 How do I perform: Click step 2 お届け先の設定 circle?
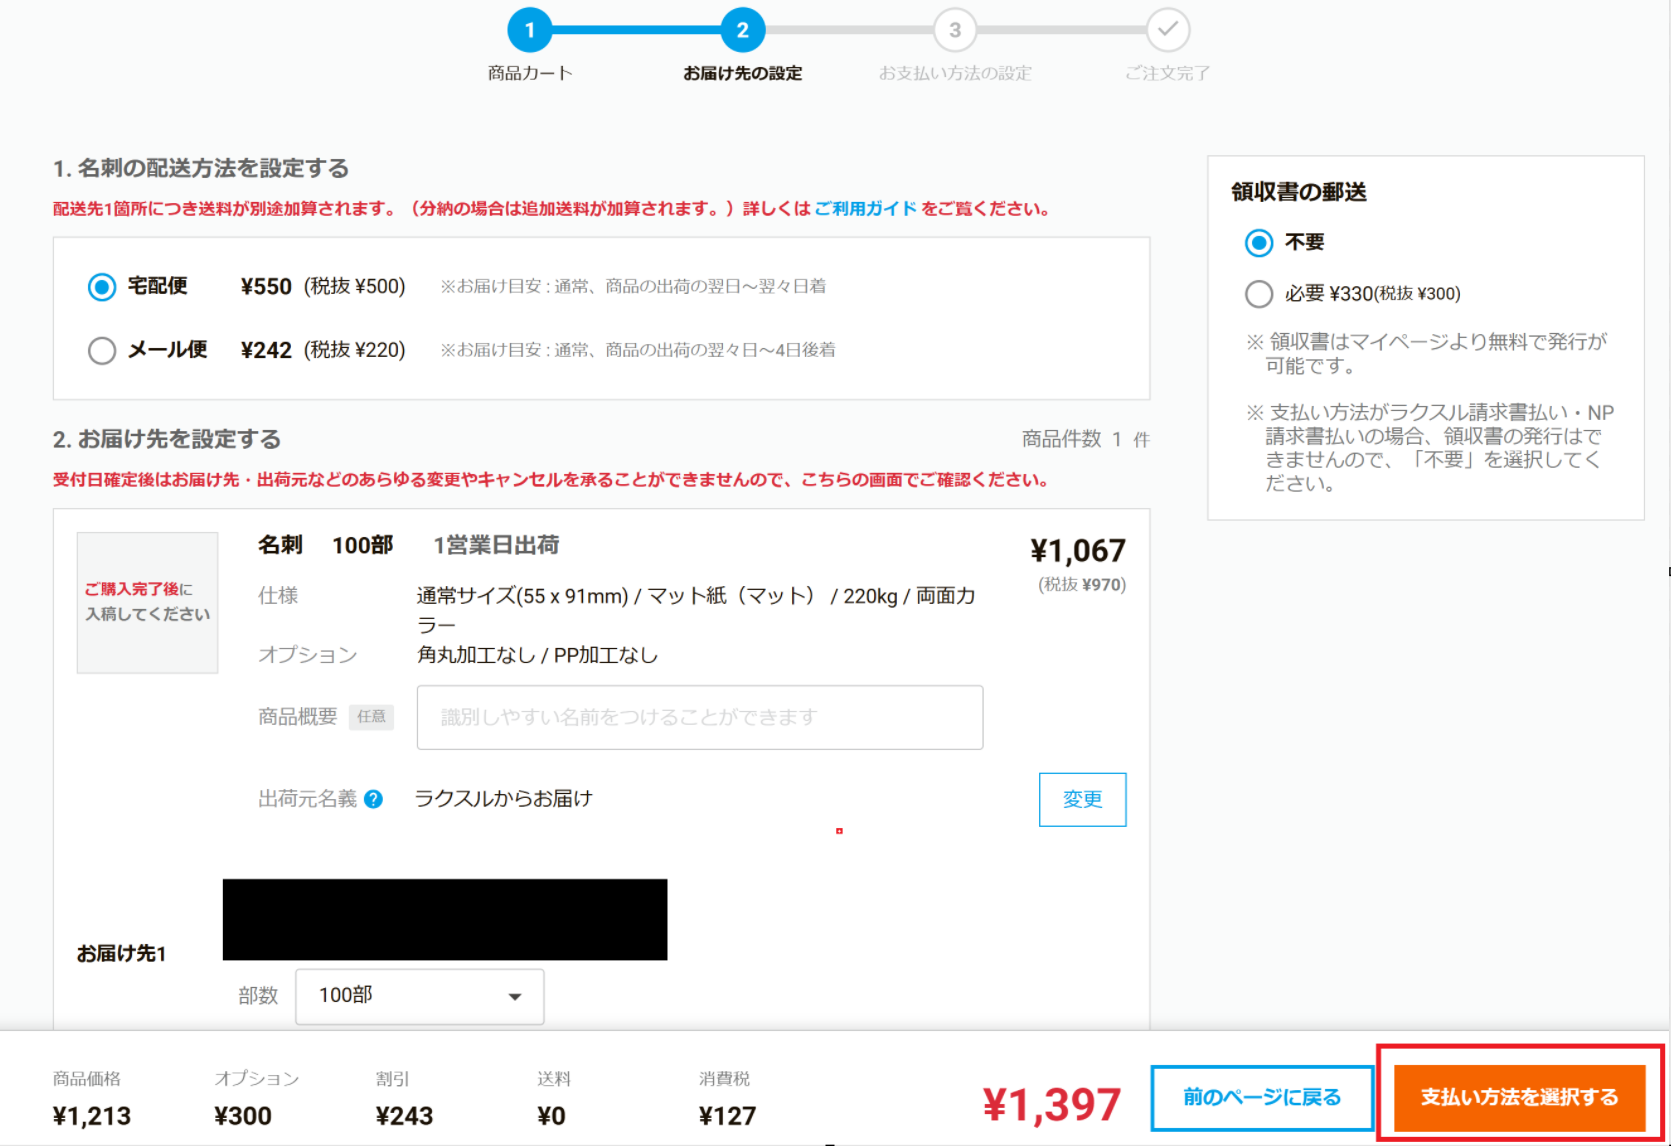point(742,30)
